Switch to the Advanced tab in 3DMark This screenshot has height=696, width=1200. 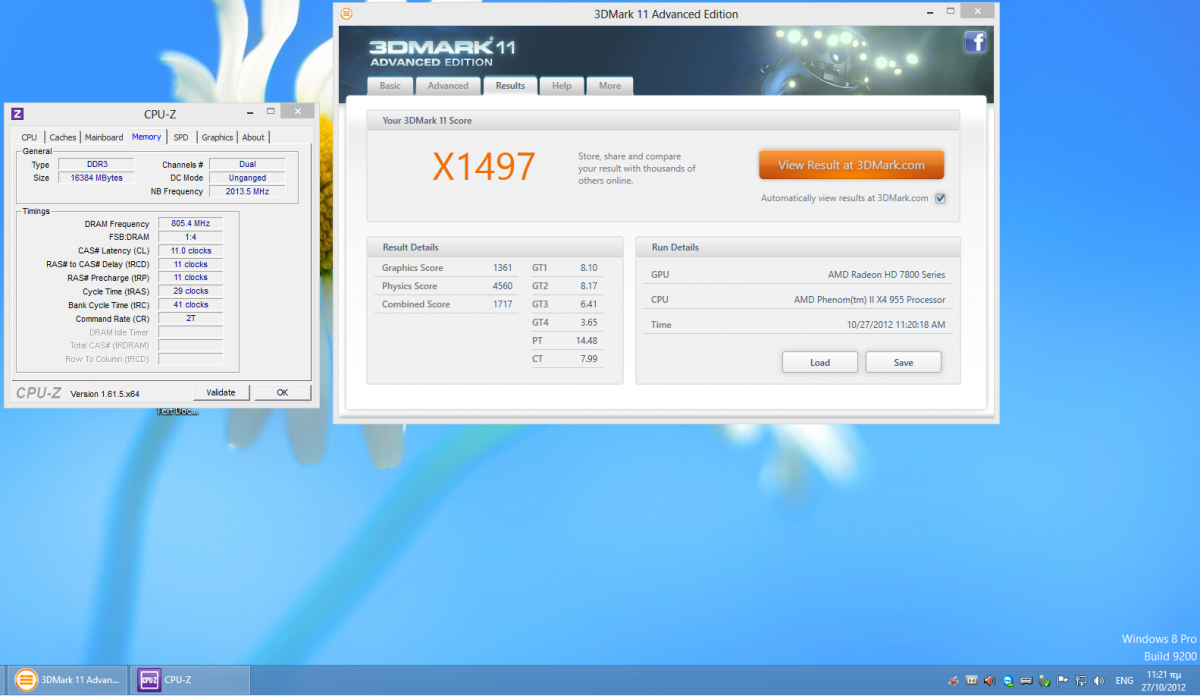[448, 86]
